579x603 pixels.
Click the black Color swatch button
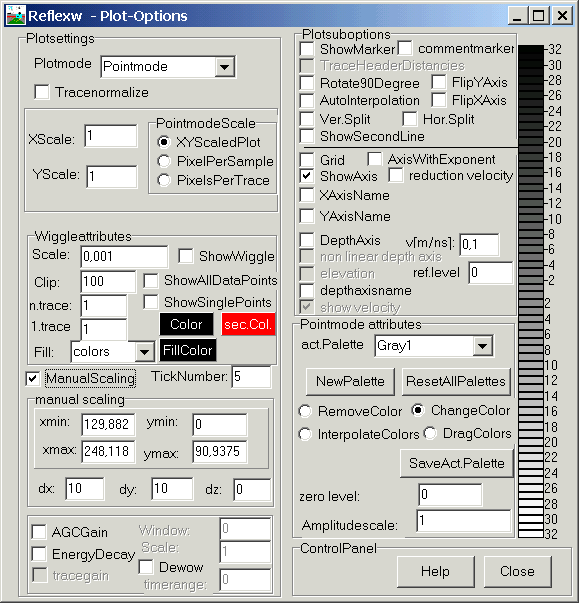tap(186, 324)
